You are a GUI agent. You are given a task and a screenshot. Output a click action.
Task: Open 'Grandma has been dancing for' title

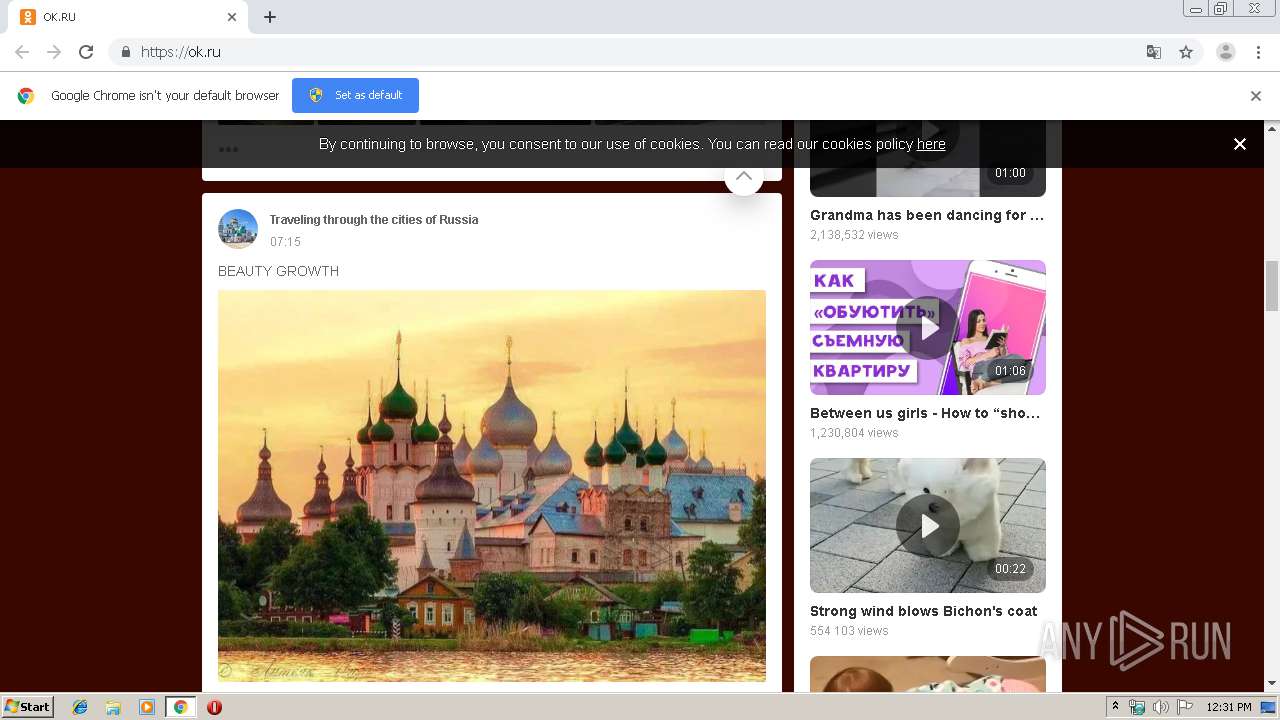[x=927, y=215]
